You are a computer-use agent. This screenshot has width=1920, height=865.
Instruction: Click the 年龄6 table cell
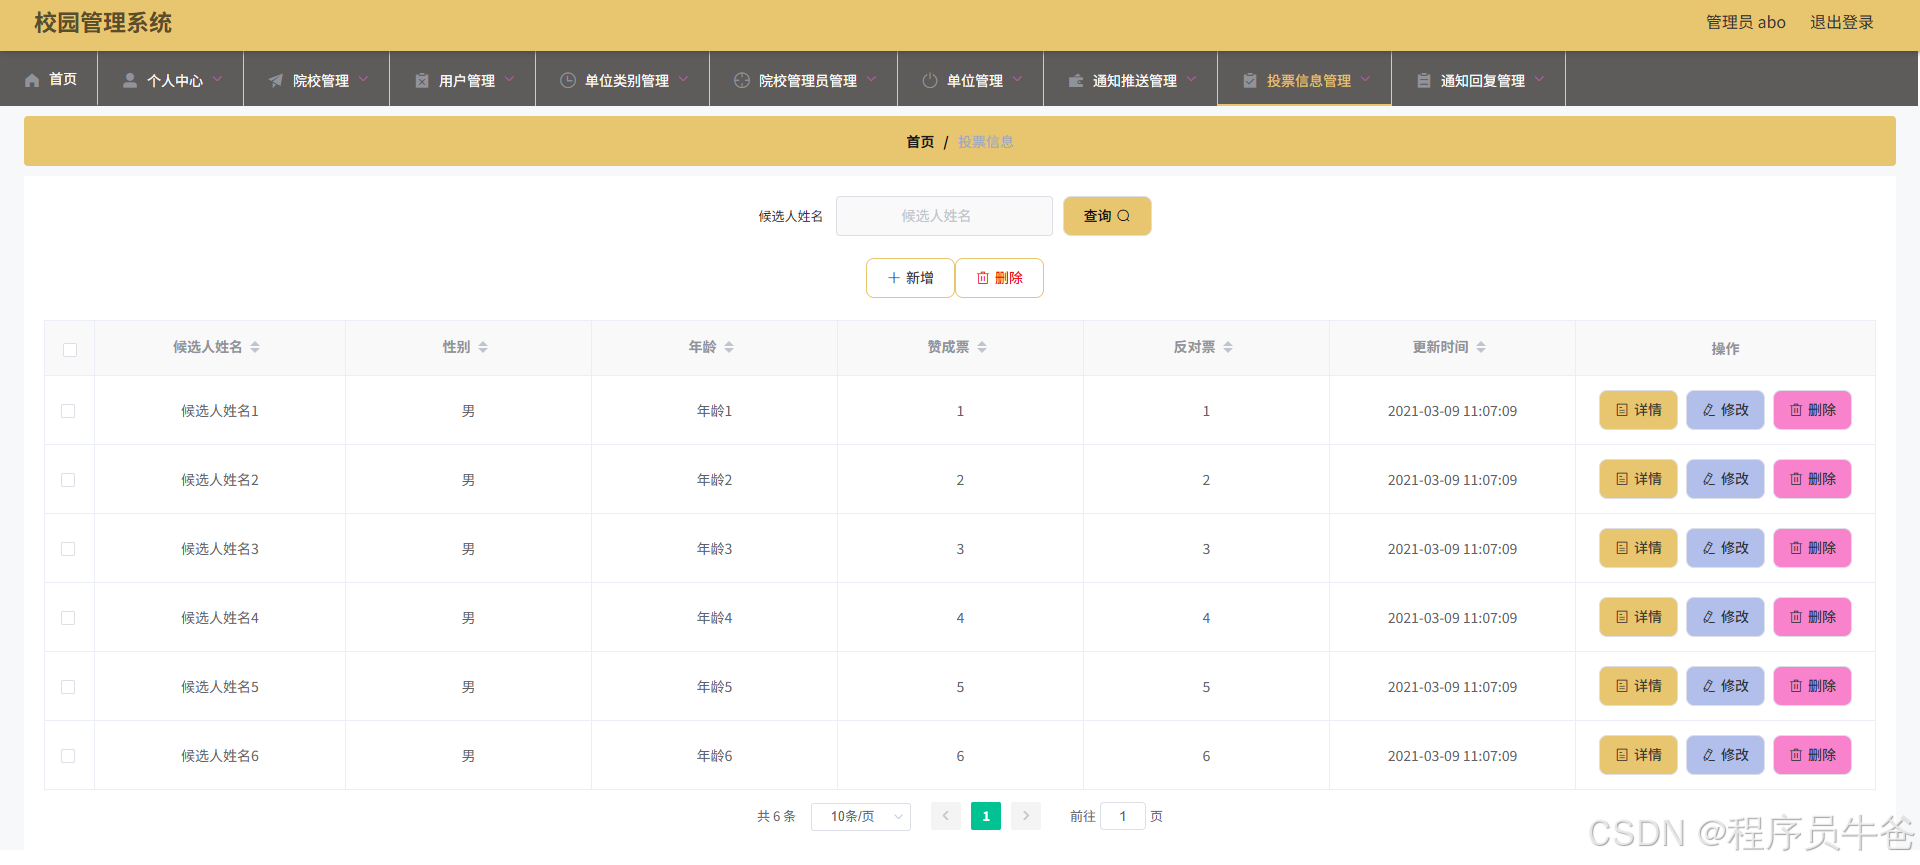click(714, 756)
